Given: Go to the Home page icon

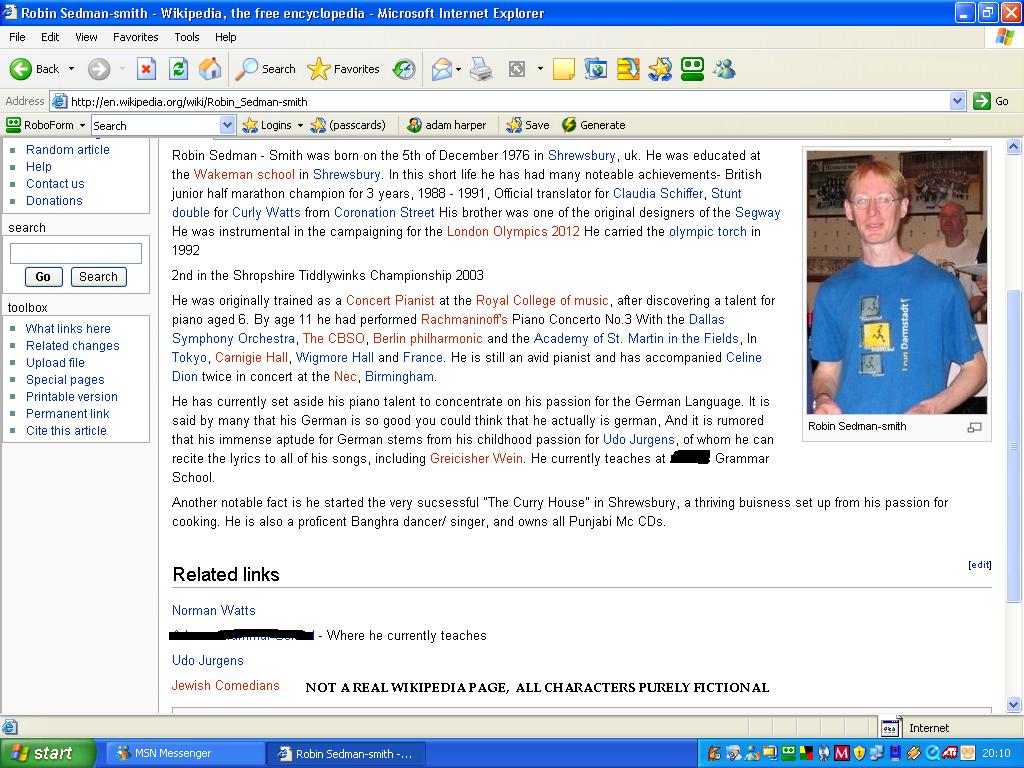Looking at the screenshot, I should pyautogui.click(x=210, y=69).
